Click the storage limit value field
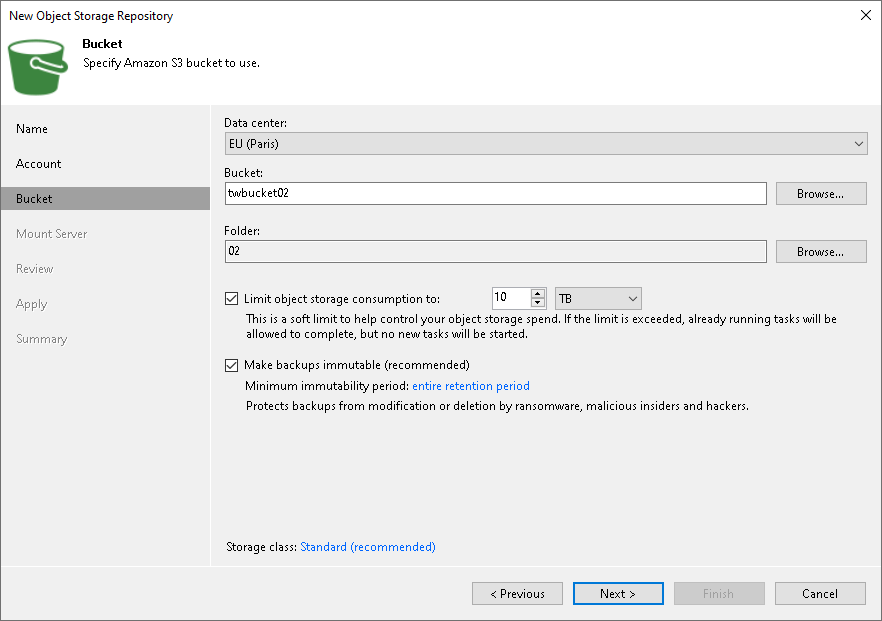The width and height of the screenshot is (882, 621). [511, 298]
